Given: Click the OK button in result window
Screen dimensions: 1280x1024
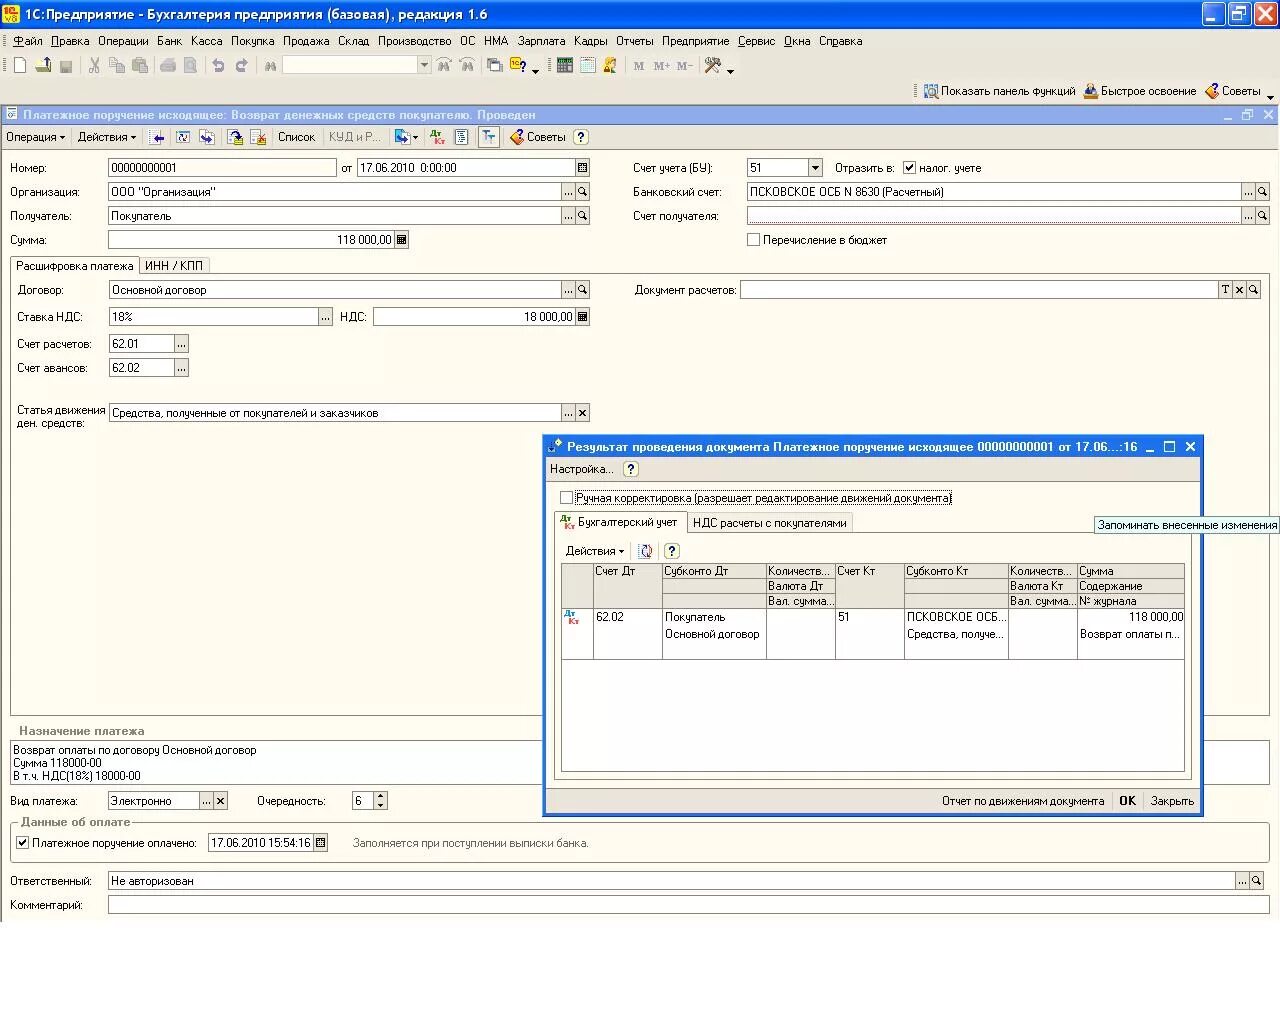Looking at the screenshot, I should (1127, 801).
